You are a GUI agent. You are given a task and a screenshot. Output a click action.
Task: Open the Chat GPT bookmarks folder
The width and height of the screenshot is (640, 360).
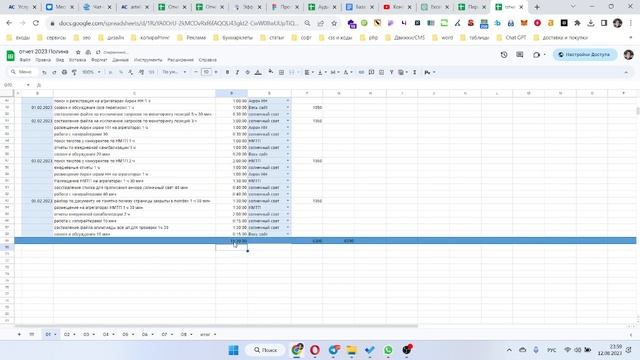point(511,38)
